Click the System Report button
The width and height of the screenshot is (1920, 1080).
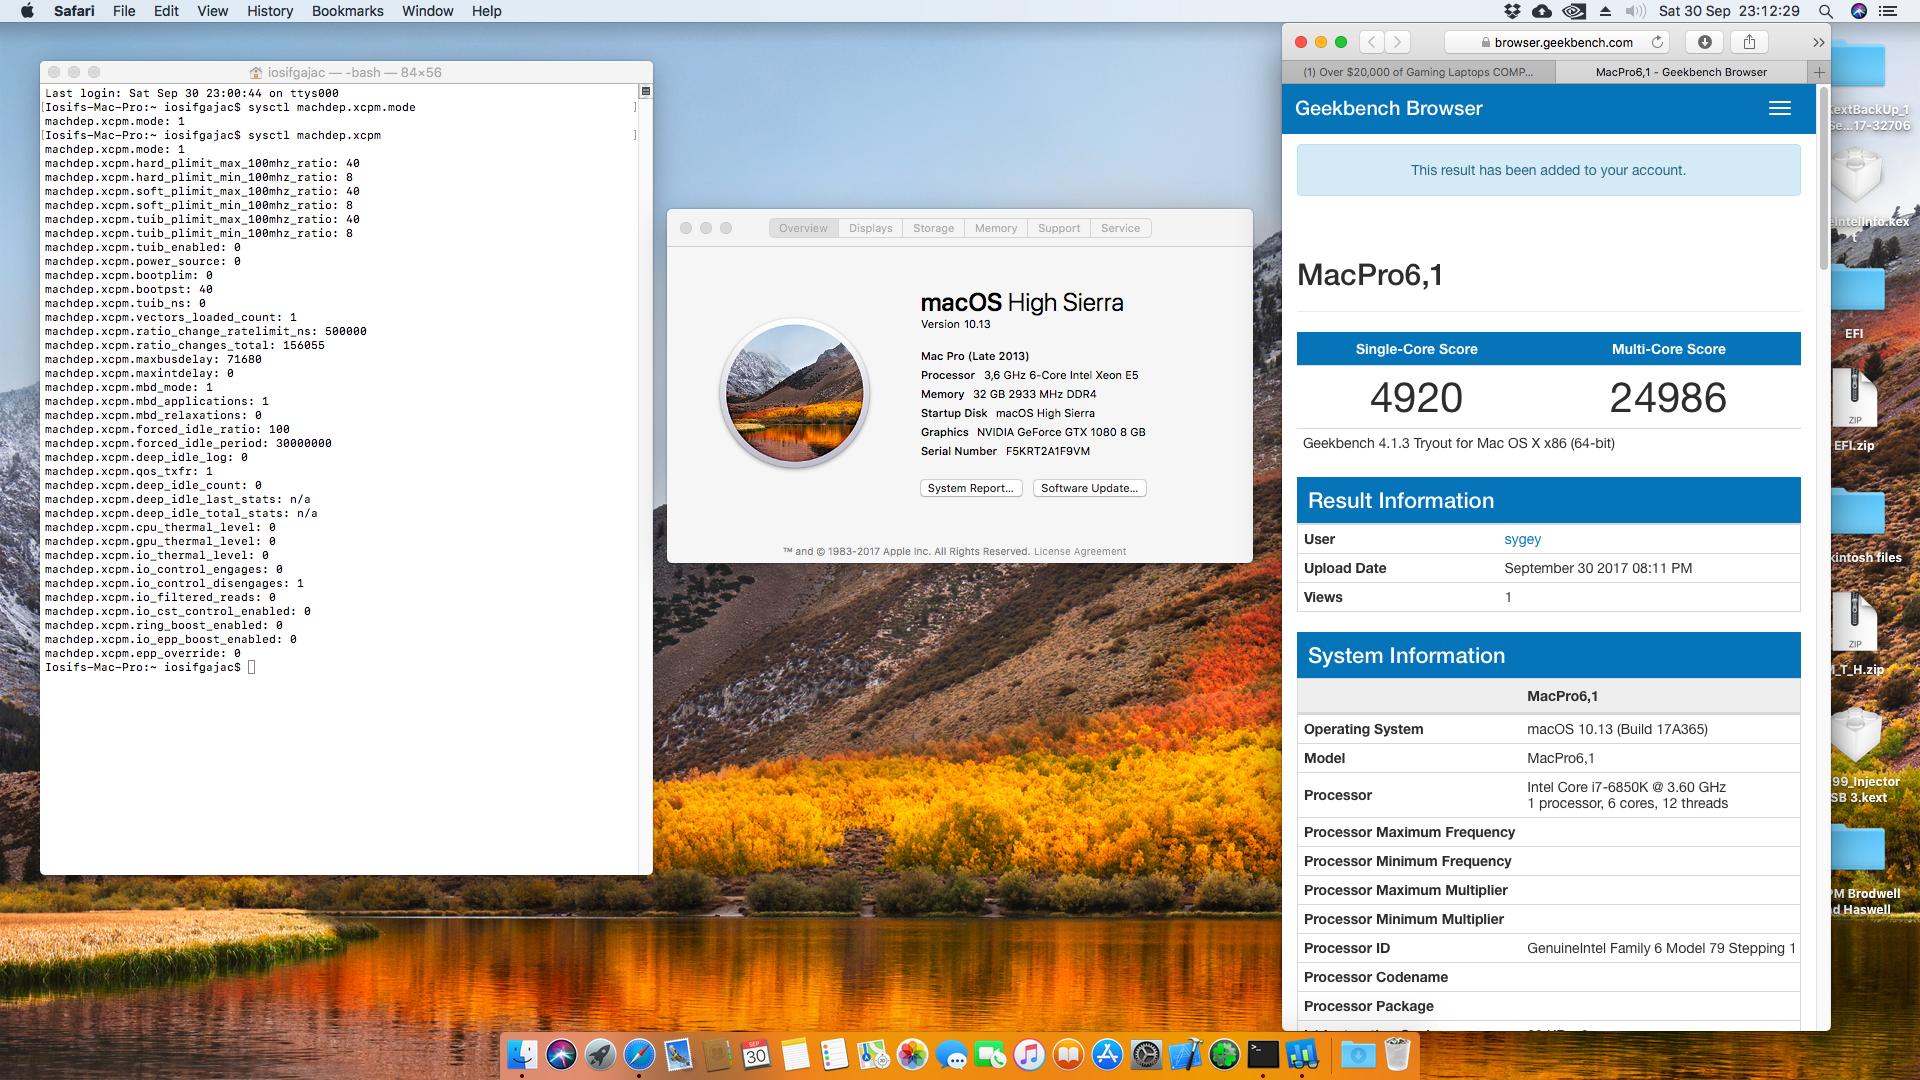tap(970, 488)
